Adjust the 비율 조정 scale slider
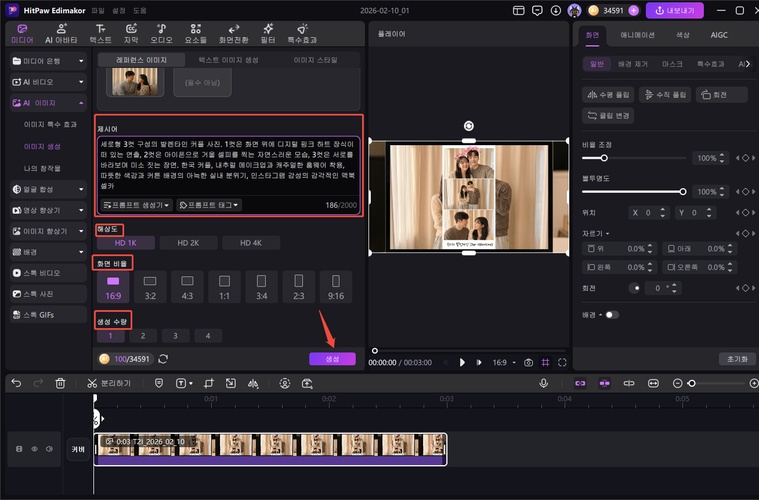This screenshot has width=759, height=500. [634, 158]
